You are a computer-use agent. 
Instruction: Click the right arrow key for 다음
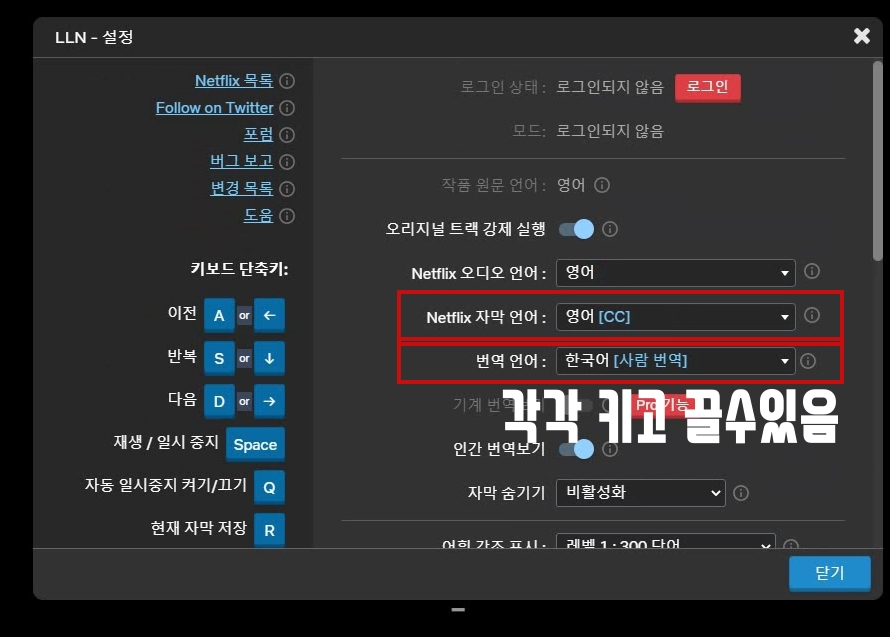[x=269, y=401]
